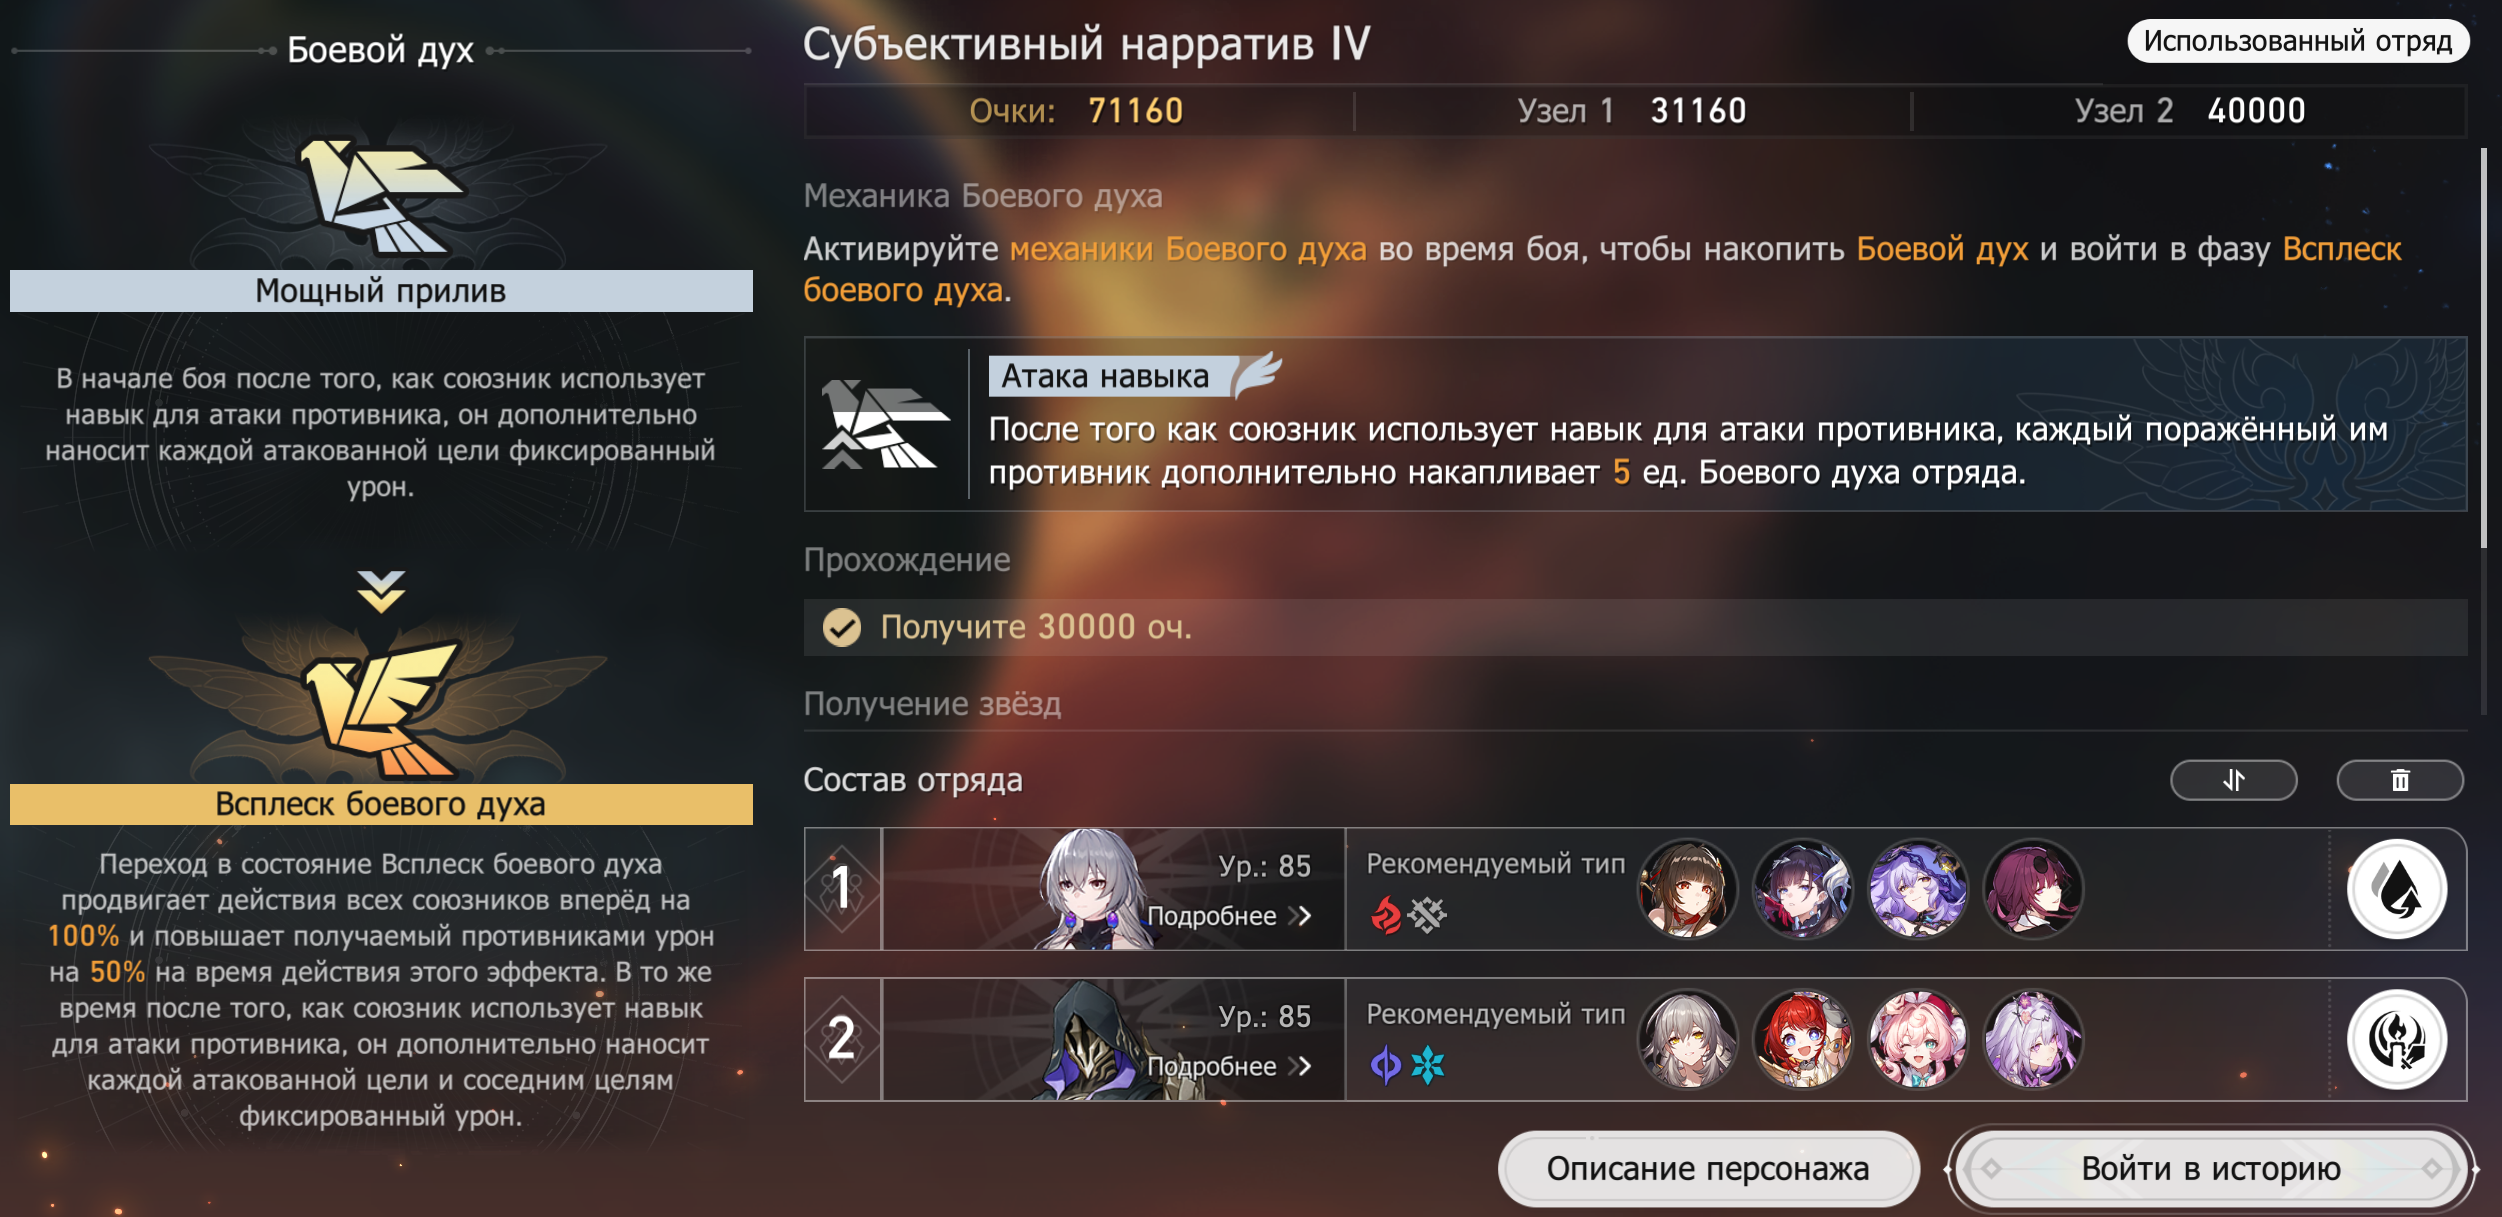This screenshot has height=1217, width=2502.
Task: Click the flame-and-sword buff icon for team 2
Action: (x=2397, y=1039)
